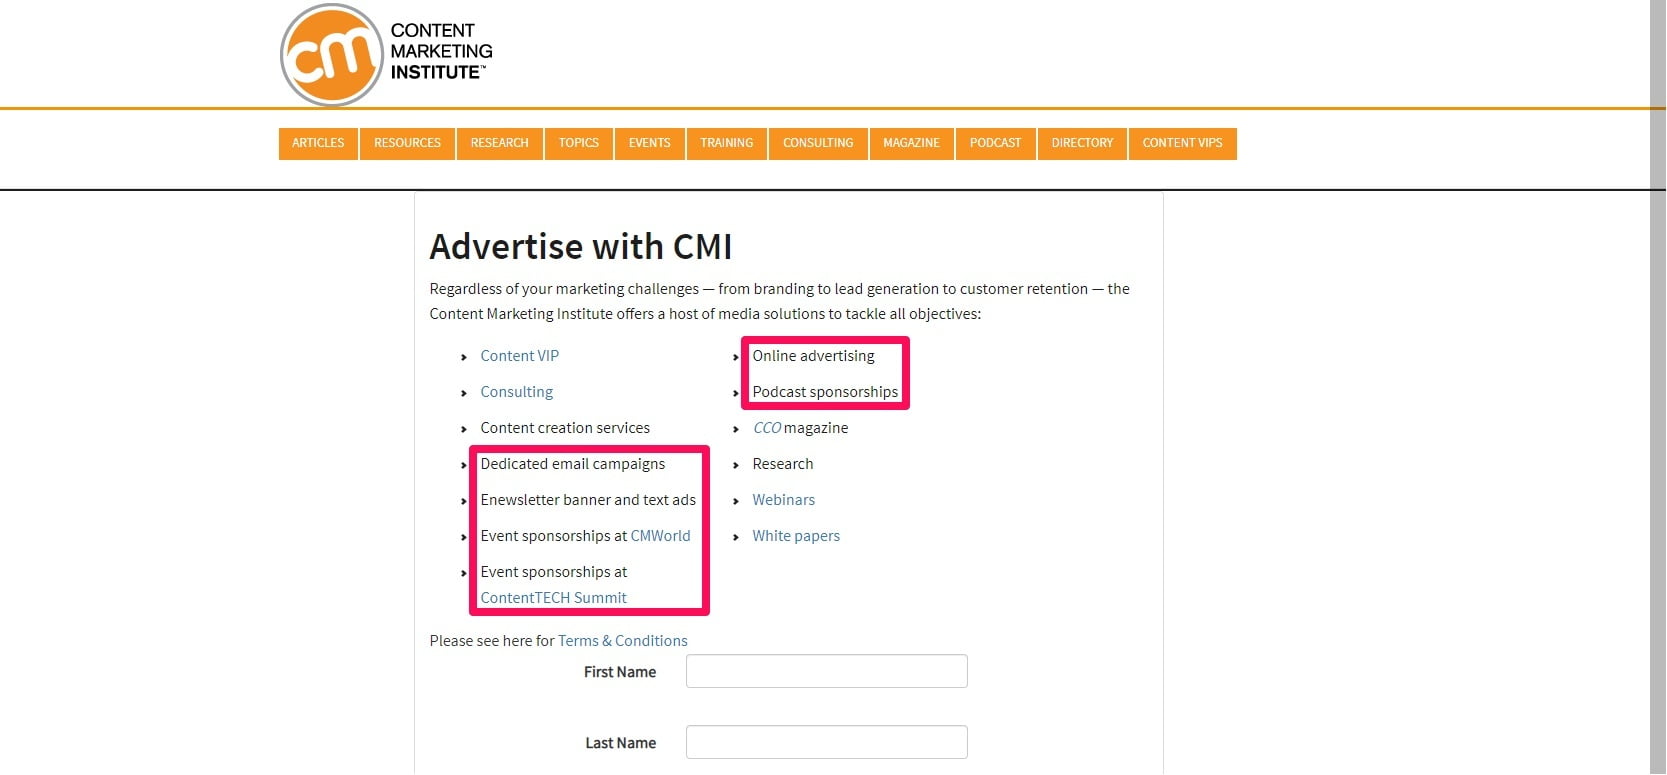This screenshot has width=1667, height=775.
Task: Select TRAINING in the orange menu
Action: (x=727, y=143)
